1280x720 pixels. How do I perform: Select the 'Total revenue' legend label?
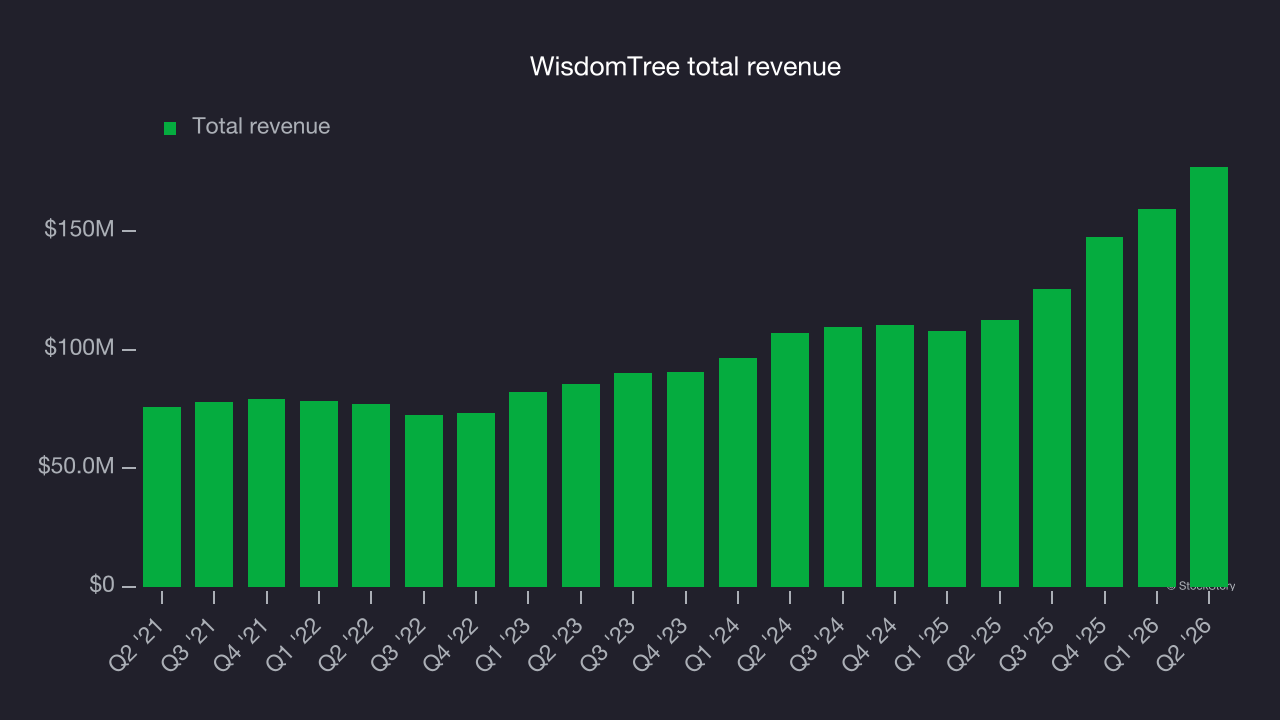tap(261, 126)
